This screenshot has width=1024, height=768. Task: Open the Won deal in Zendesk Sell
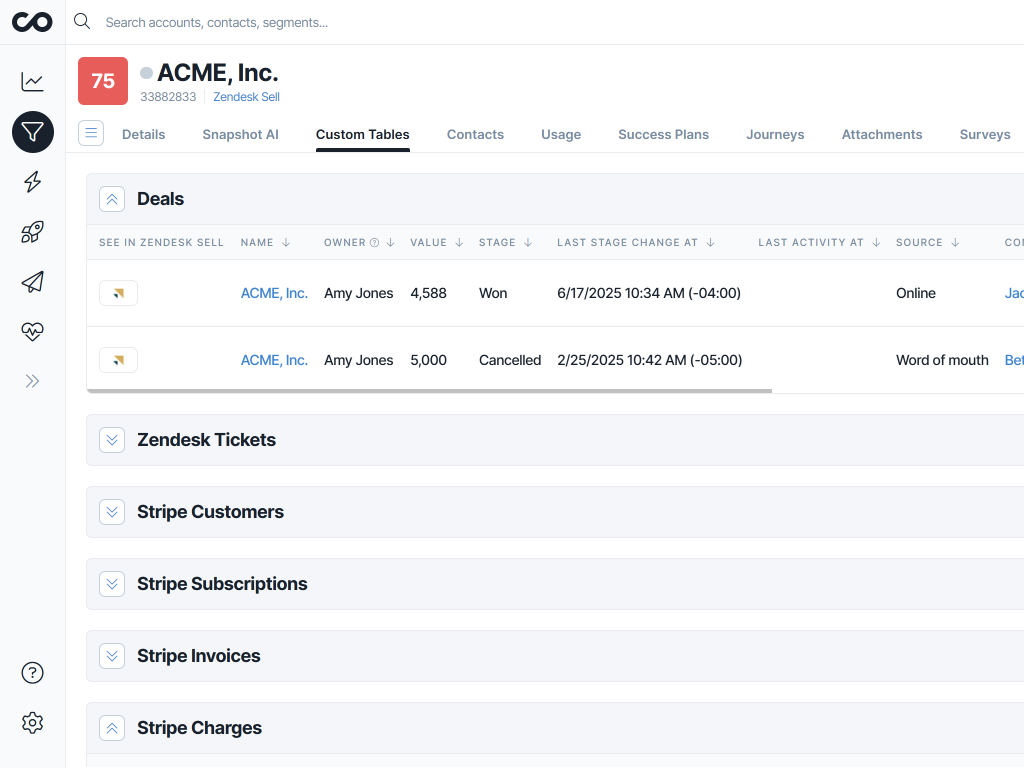click(118, 293)
